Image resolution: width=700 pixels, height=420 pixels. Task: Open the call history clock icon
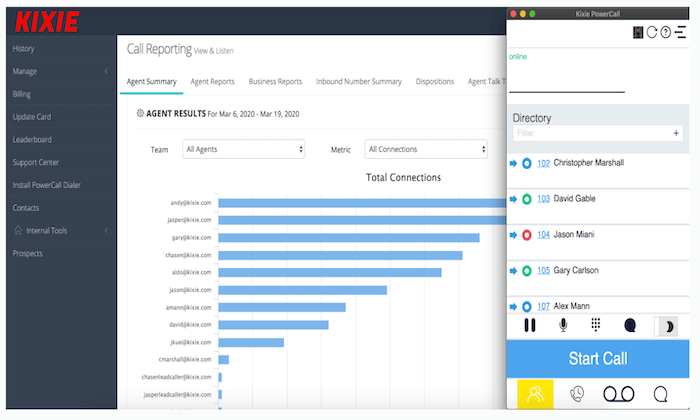(x=577, y=394)
